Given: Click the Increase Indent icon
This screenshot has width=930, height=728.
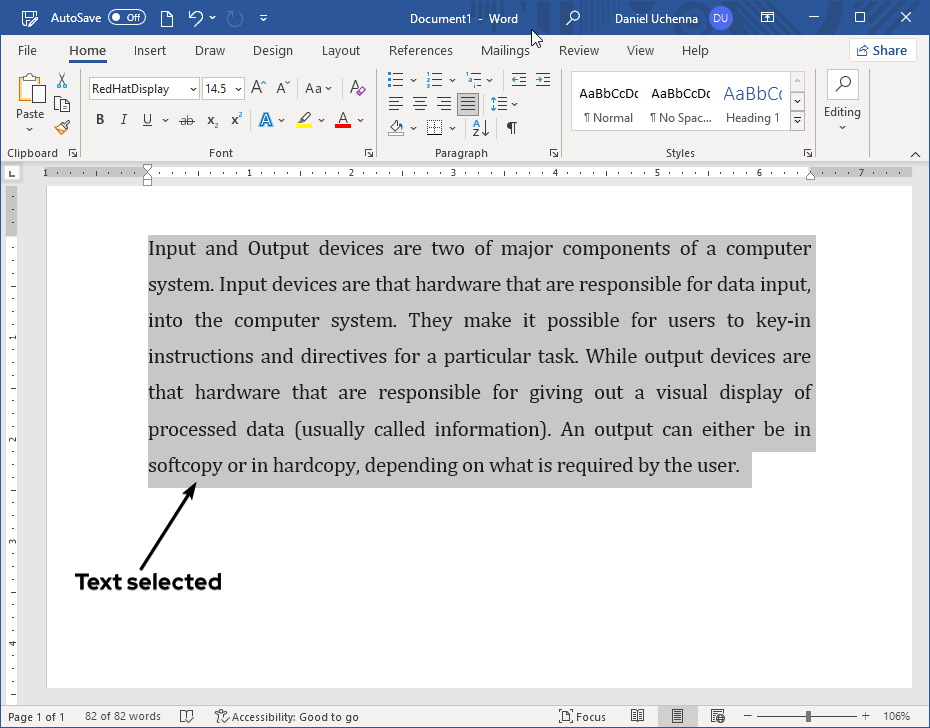Looking at the screenshot, I should tap(543, 80).
